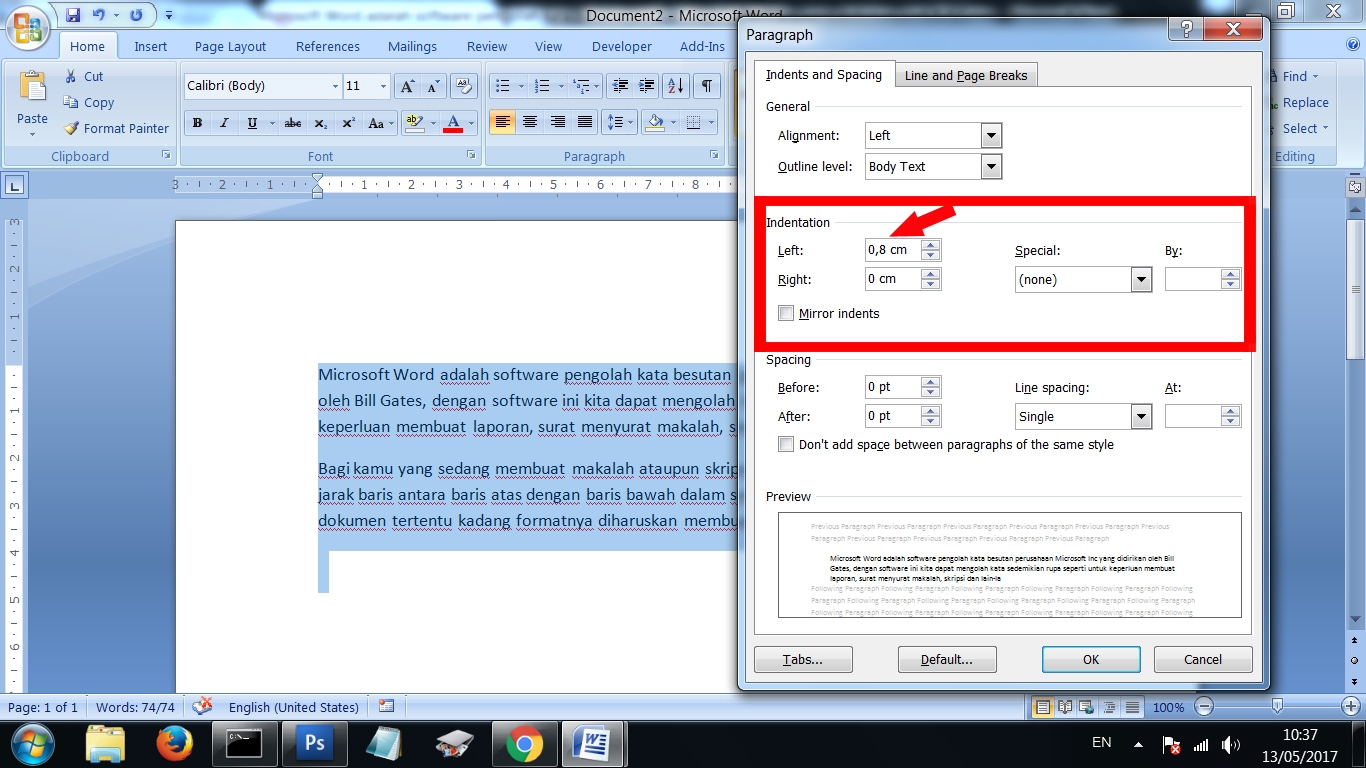Click the OK button in Paragraph dialog
The image size is (1366, 768).
(x=1091, y=659)
